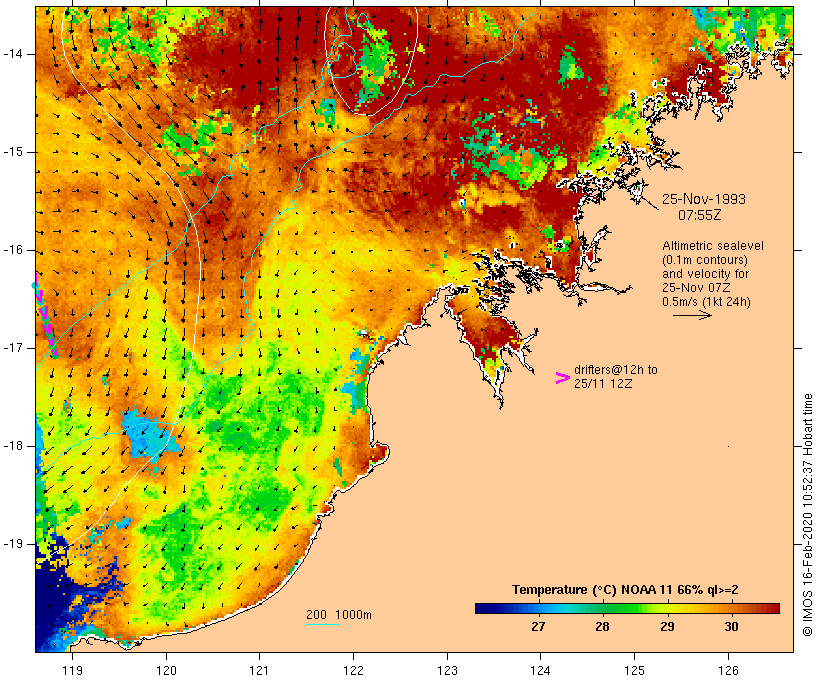The image size is (820, 680).
Task: Click the colorbar value 29
Action: 667,626
